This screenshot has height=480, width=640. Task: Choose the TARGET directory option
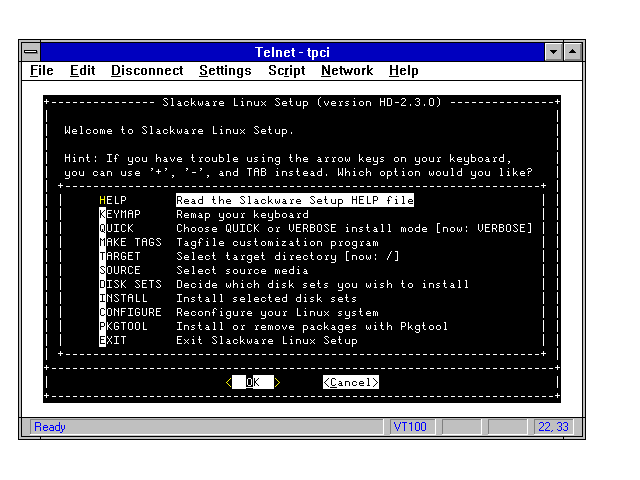120,256
